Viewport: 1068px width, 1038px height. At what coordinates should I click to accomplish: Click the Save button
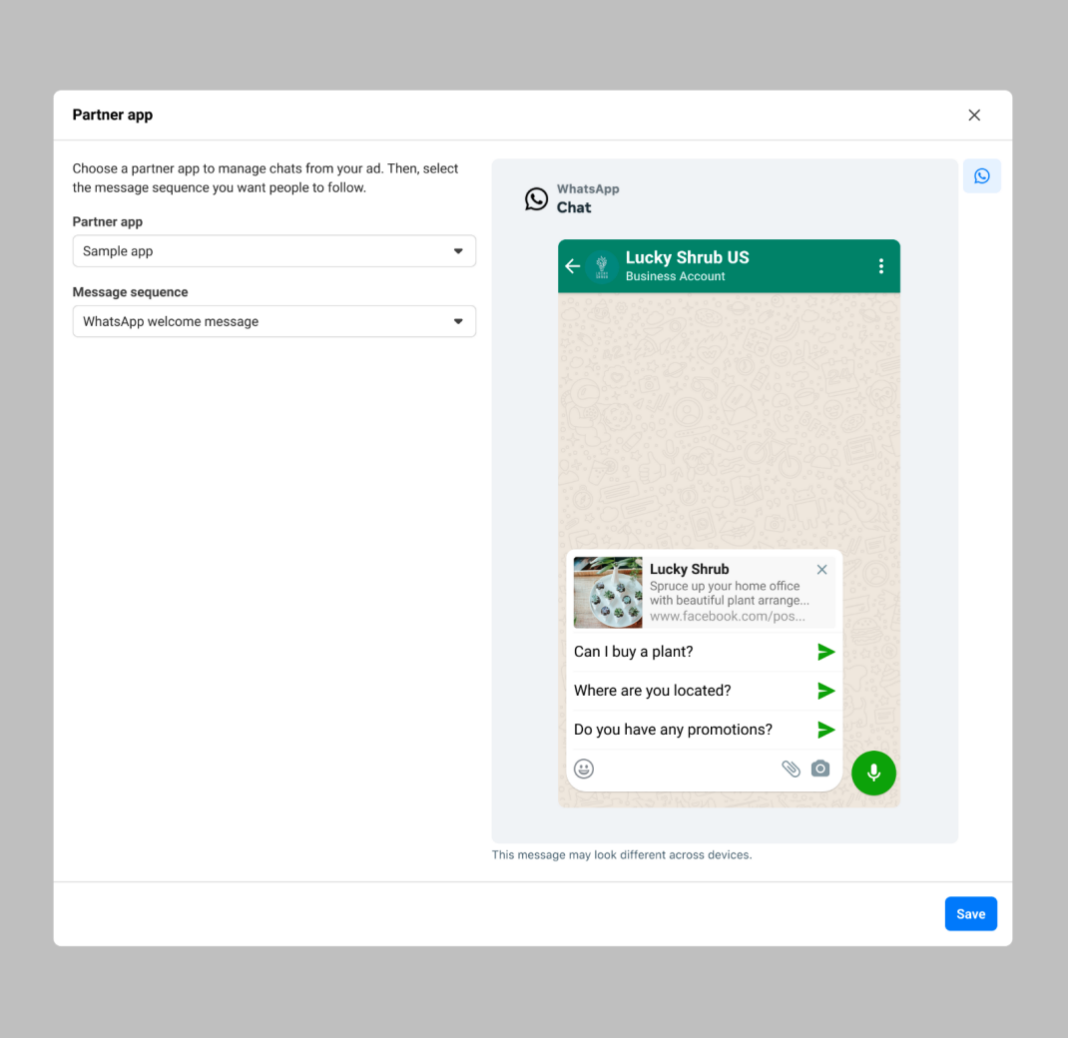click(x=971, y=913)
